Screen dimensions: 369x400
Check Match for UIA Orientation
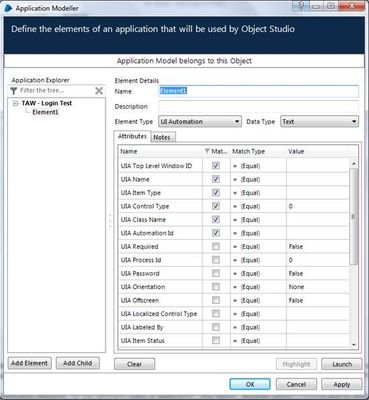(216, 287)
